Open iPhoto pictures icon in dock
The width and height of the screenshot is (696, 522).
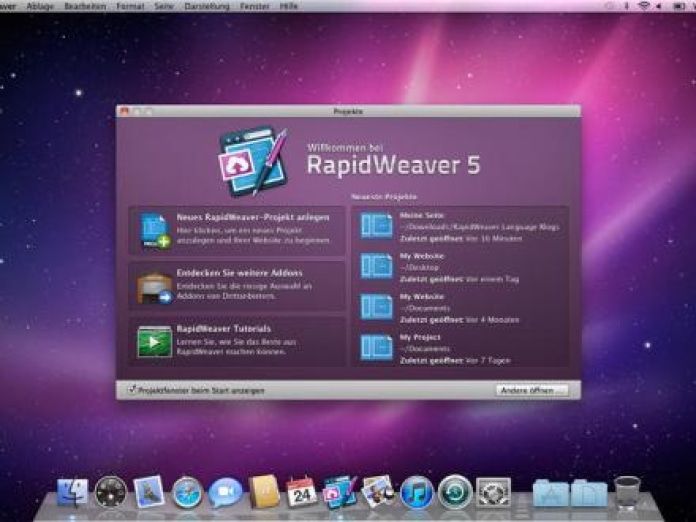378,491
